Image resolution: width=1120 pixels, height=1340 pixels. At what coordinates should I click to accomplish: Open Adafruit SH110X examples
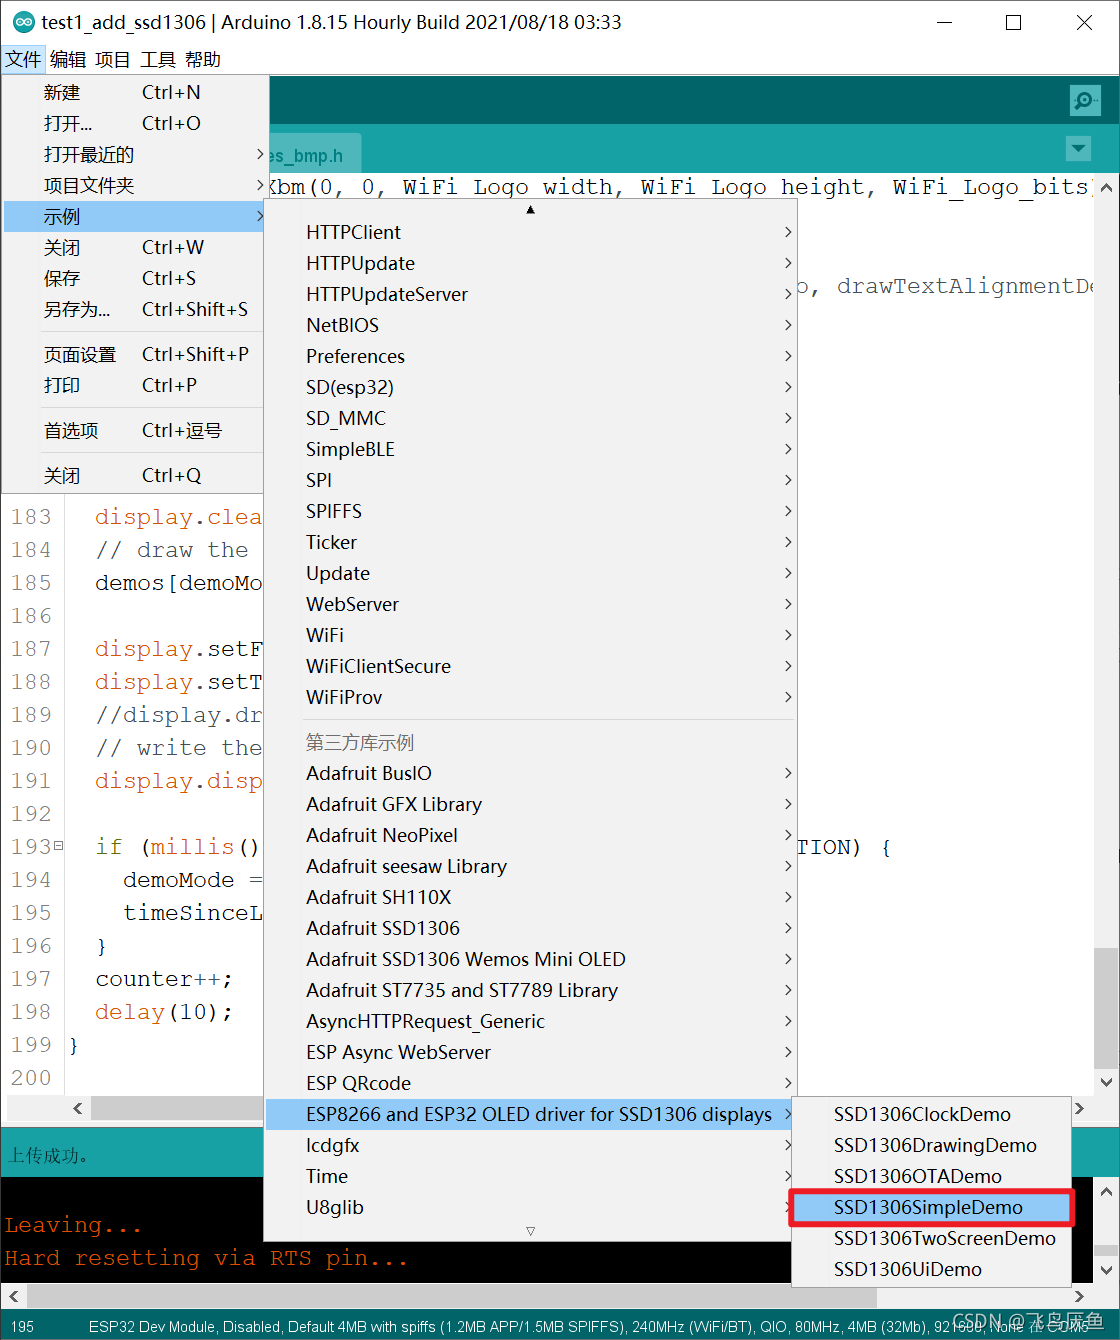(x=530, y=897)
